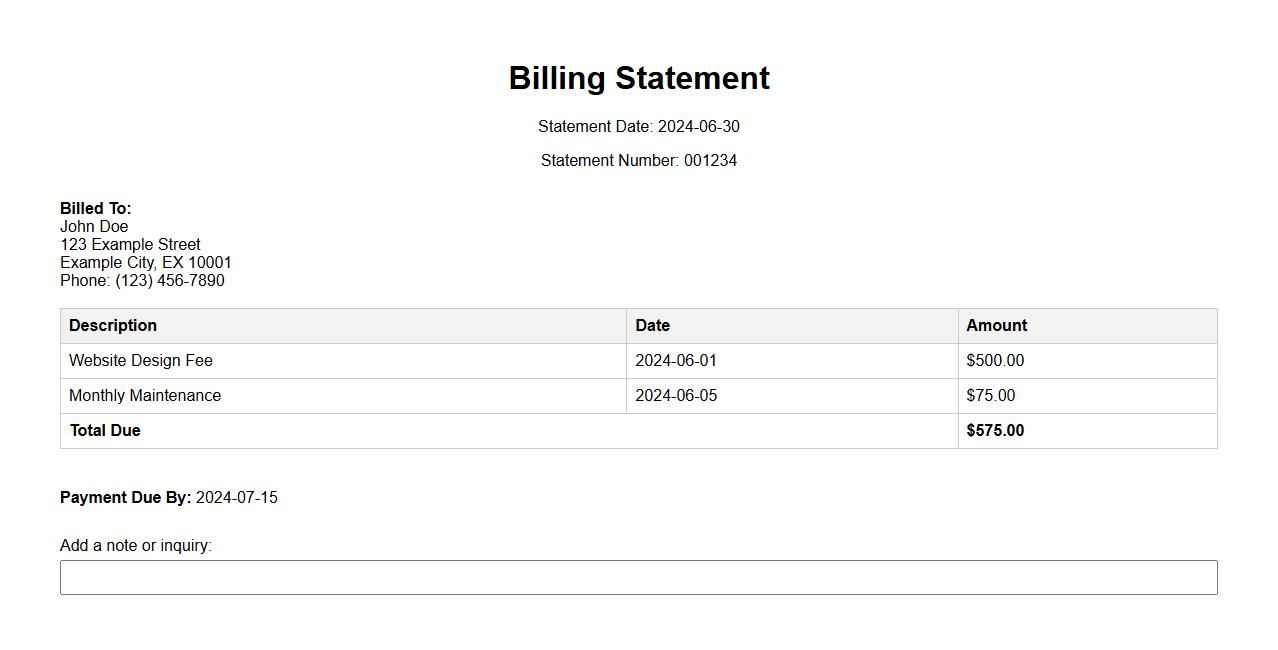The image size is (1278, 650).
Task: Click the $575.00 total amount
Action: click(x=995, y=431)
